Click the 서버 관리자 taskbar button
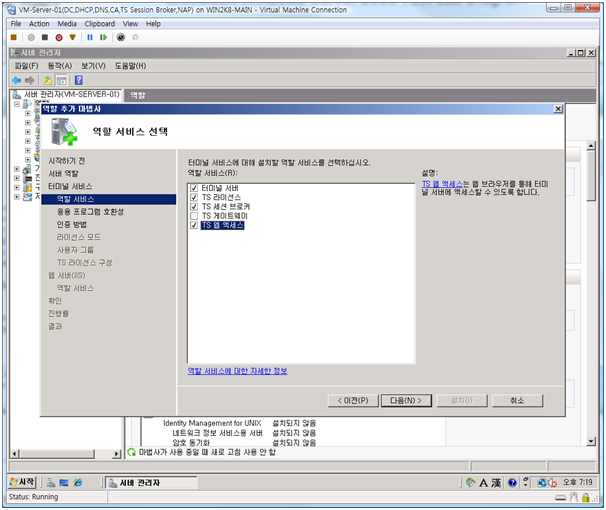The height and width of the screenshot is (510, 606). point(151,483)
